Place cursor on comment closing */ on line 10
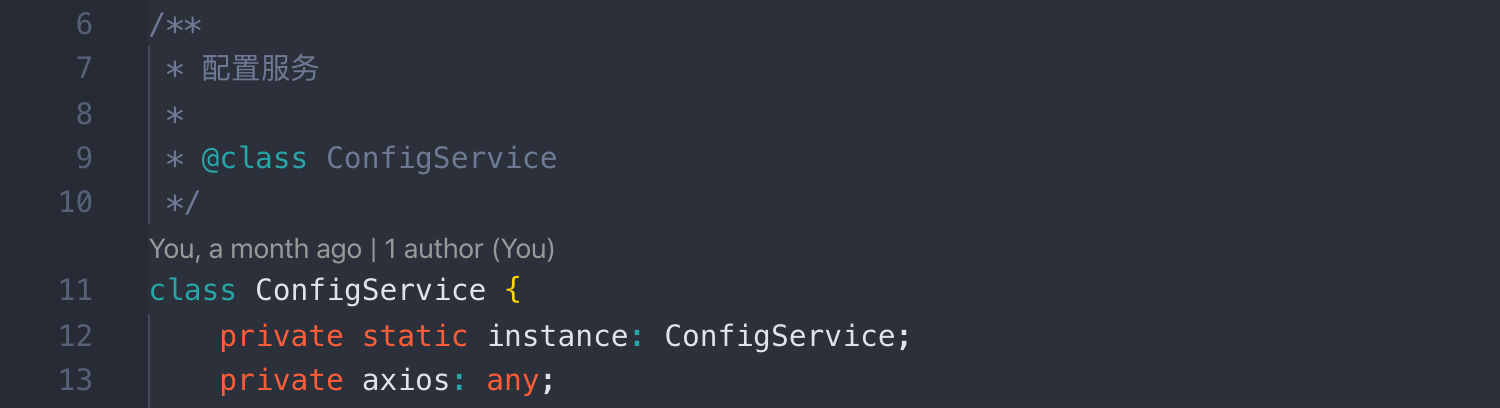Screen dimensions: 1500x408 pyautogui.click(x=183, y=203)
